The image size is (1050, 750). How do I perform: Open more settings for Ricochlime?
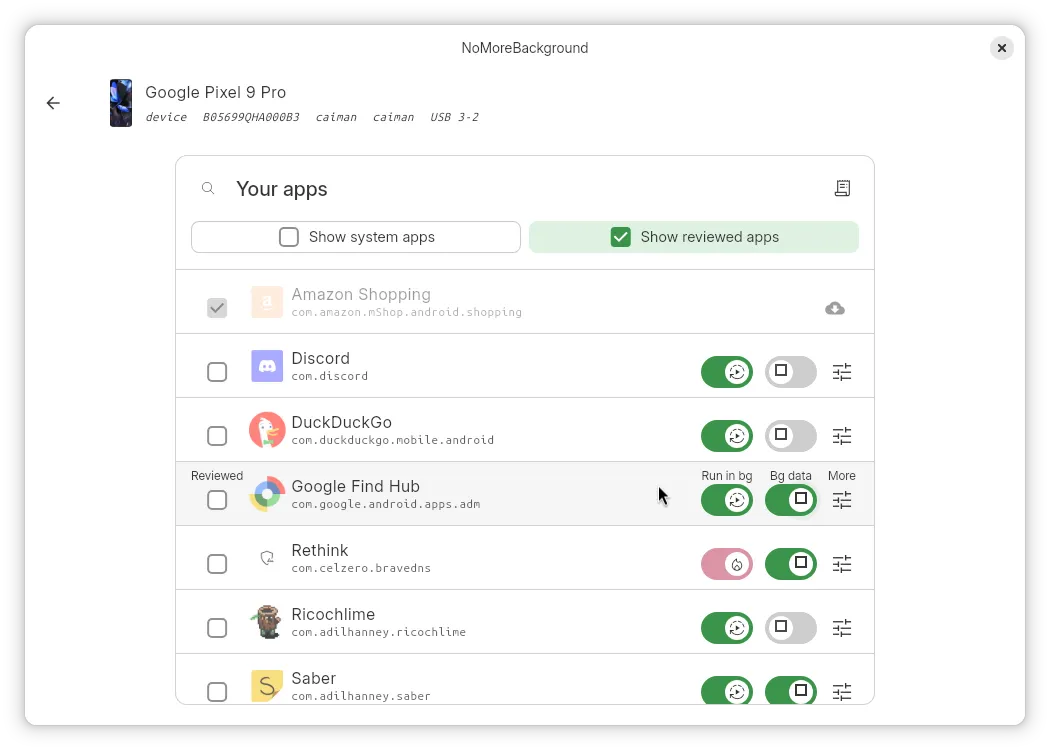pyautogui.click(x=842, y=627)
